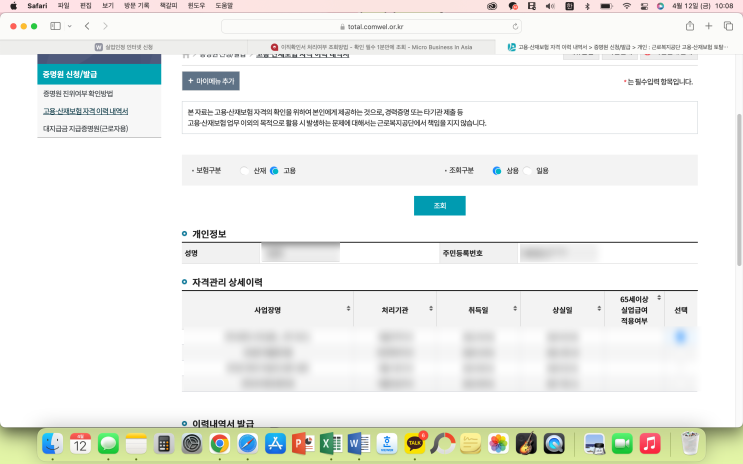Image resolution: width=743 pixels, height=464 pixels.
Task: Open GarageBand from the Dock
Action: pos(526,444)
